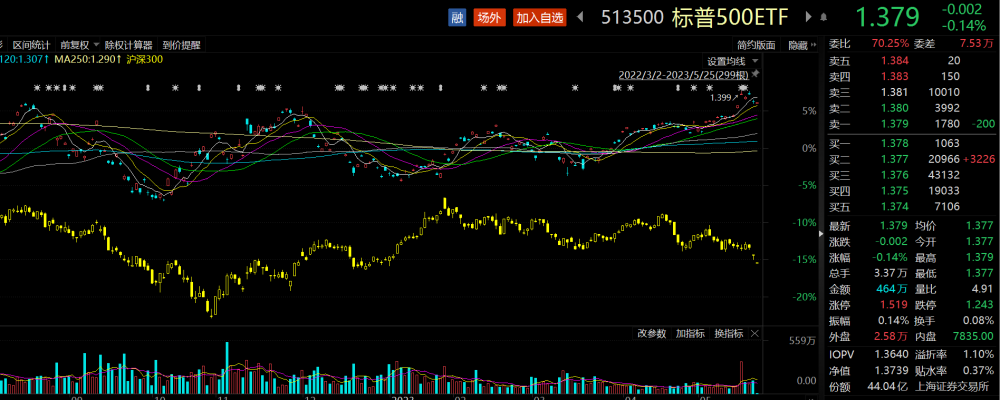The image size is (1000, 400).
Task: Click the pin icon beside the date range
Action: (x=757, y=74)
